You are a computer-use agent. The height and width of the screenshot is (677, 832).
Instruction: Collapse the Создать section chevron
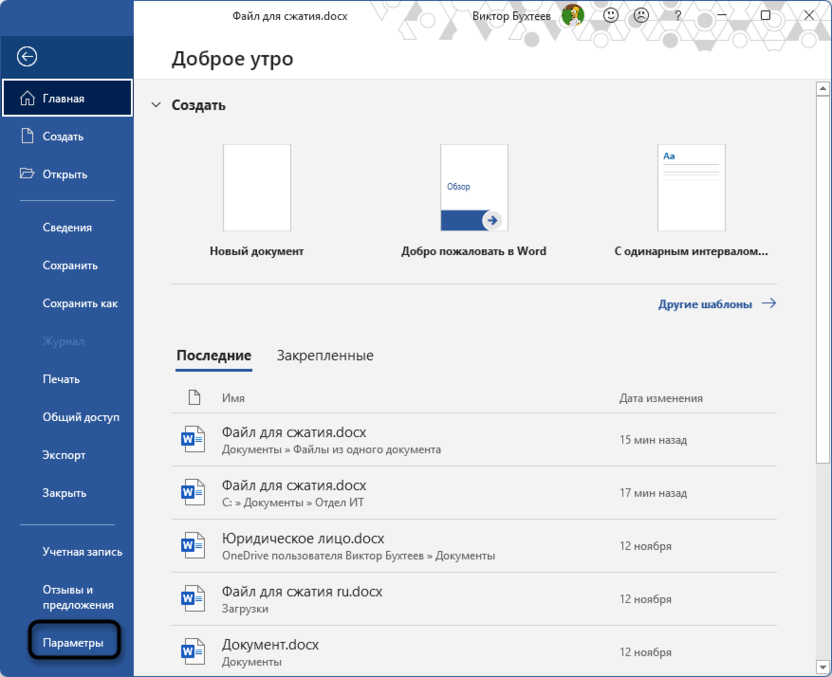156,104
